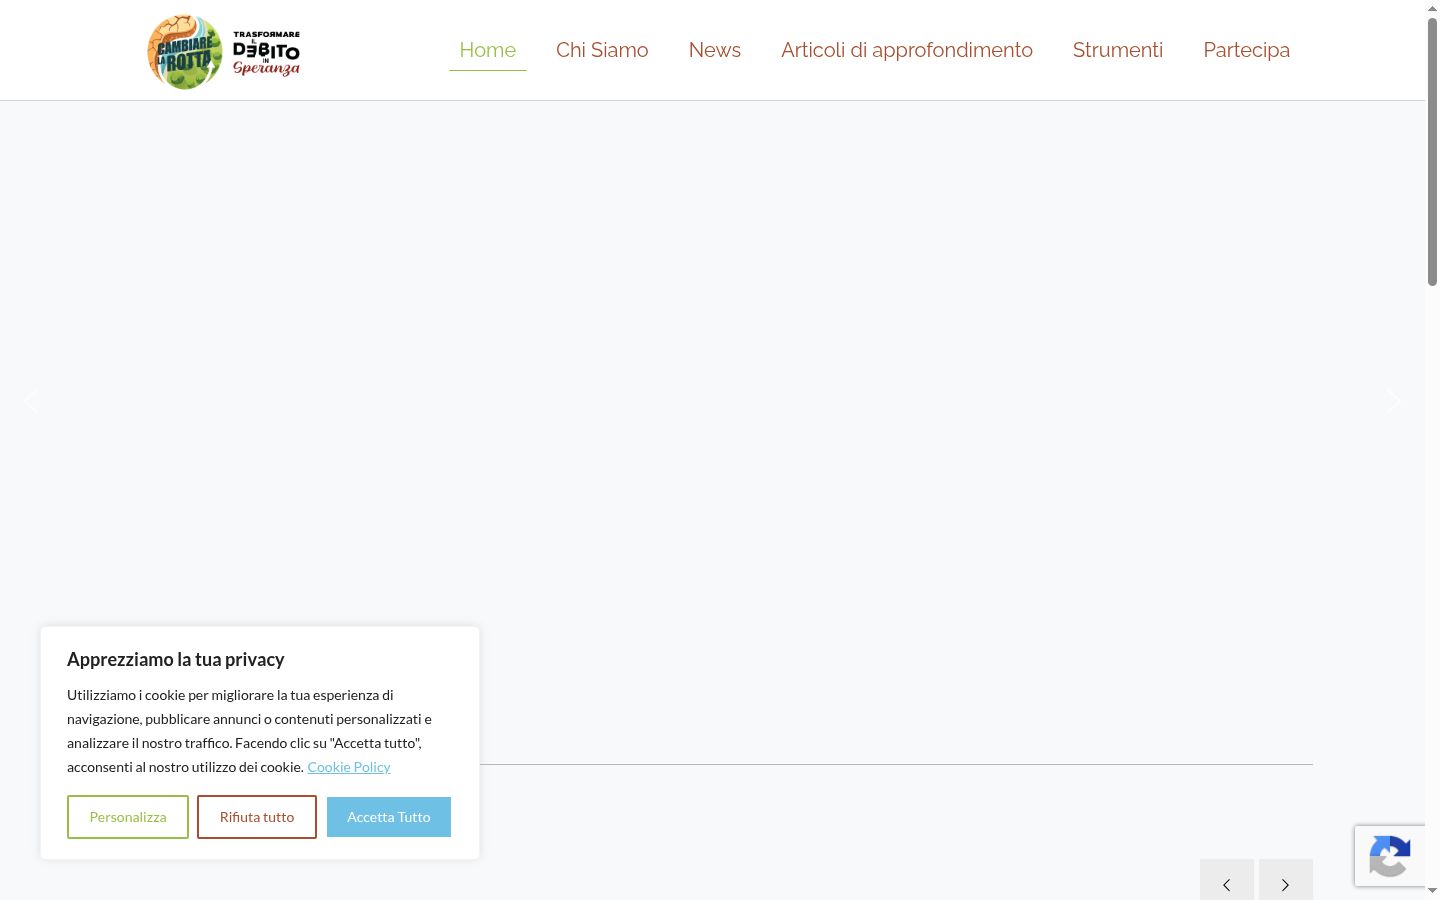Click the scrollbar up arrow
The image size is (1440, 900).
point(1432,8)
